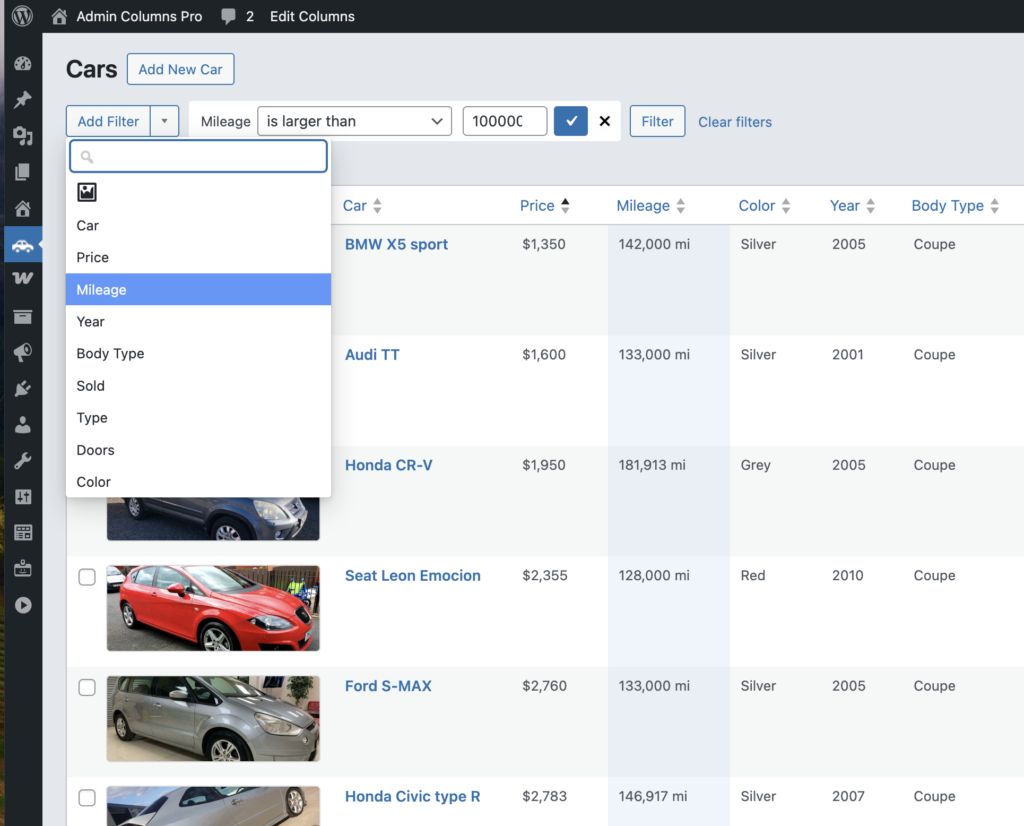This screenshot has height=826, width=1024.
Task: Toggle the arrow beside Add Filter
Action: pyautogui.click(x=165, y=121)
